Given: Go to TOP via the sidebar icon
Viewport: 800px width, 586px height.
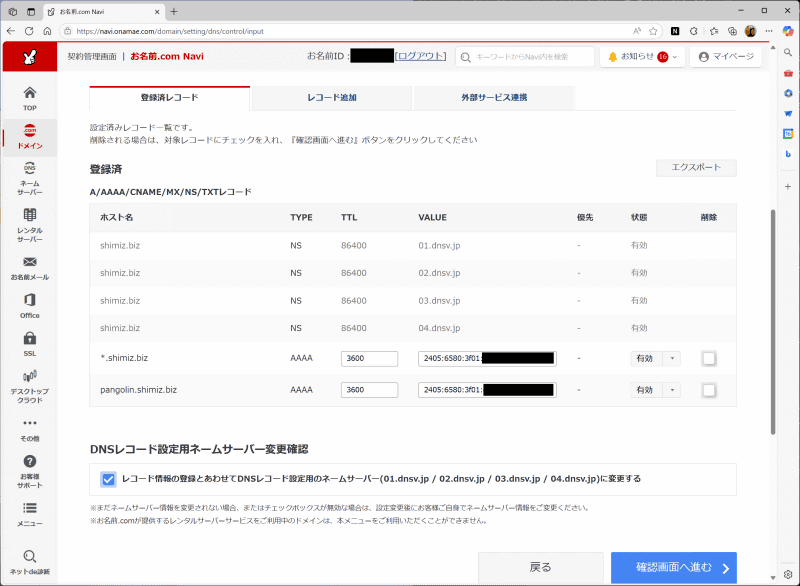Looking at the screenshot, I should pos(29,97).
